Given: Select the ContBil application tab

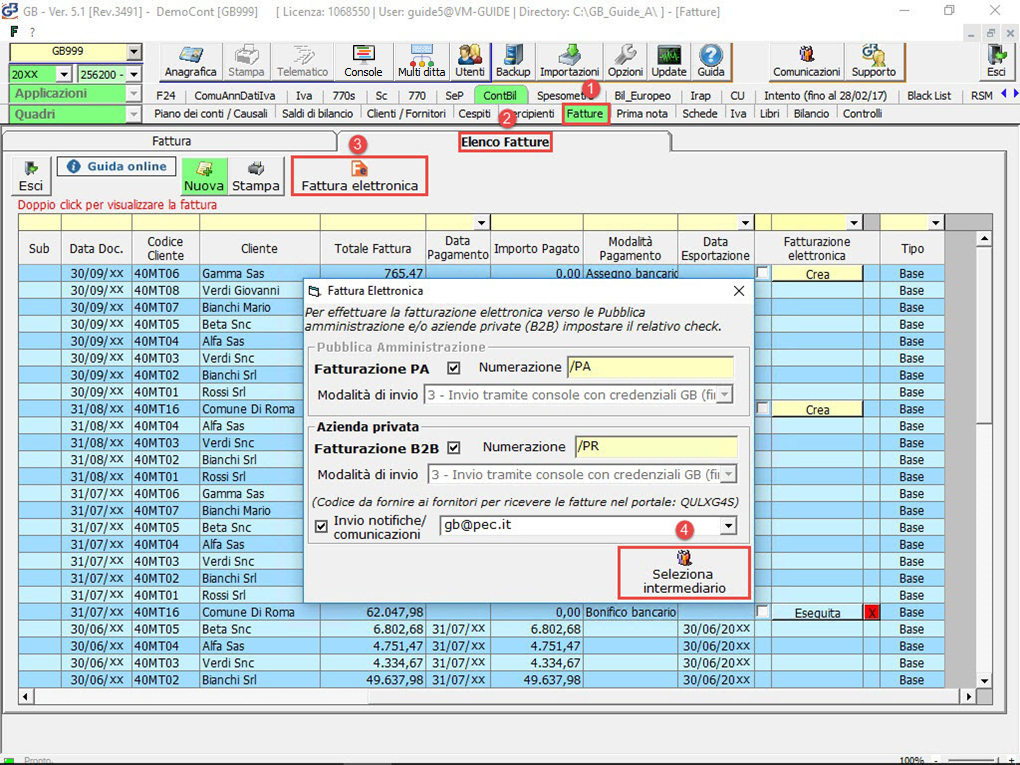Looking at the screenshot, I should click(500, 96).
